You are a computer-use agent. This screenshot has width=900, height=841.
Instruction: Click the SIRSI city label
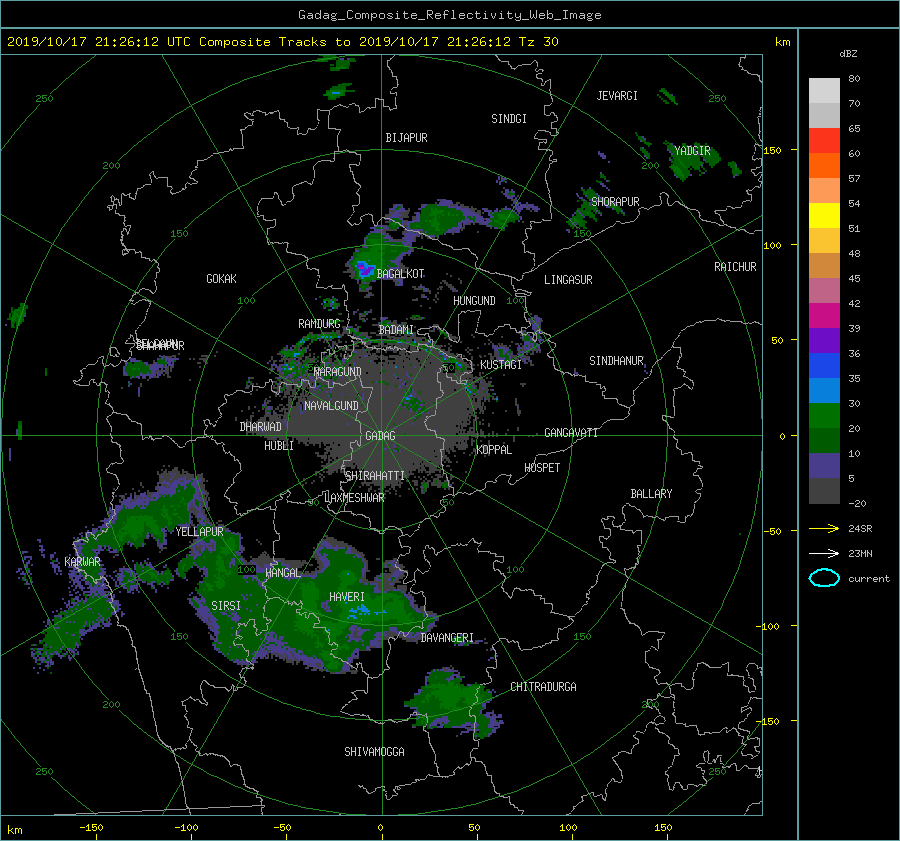coord(226,606)
